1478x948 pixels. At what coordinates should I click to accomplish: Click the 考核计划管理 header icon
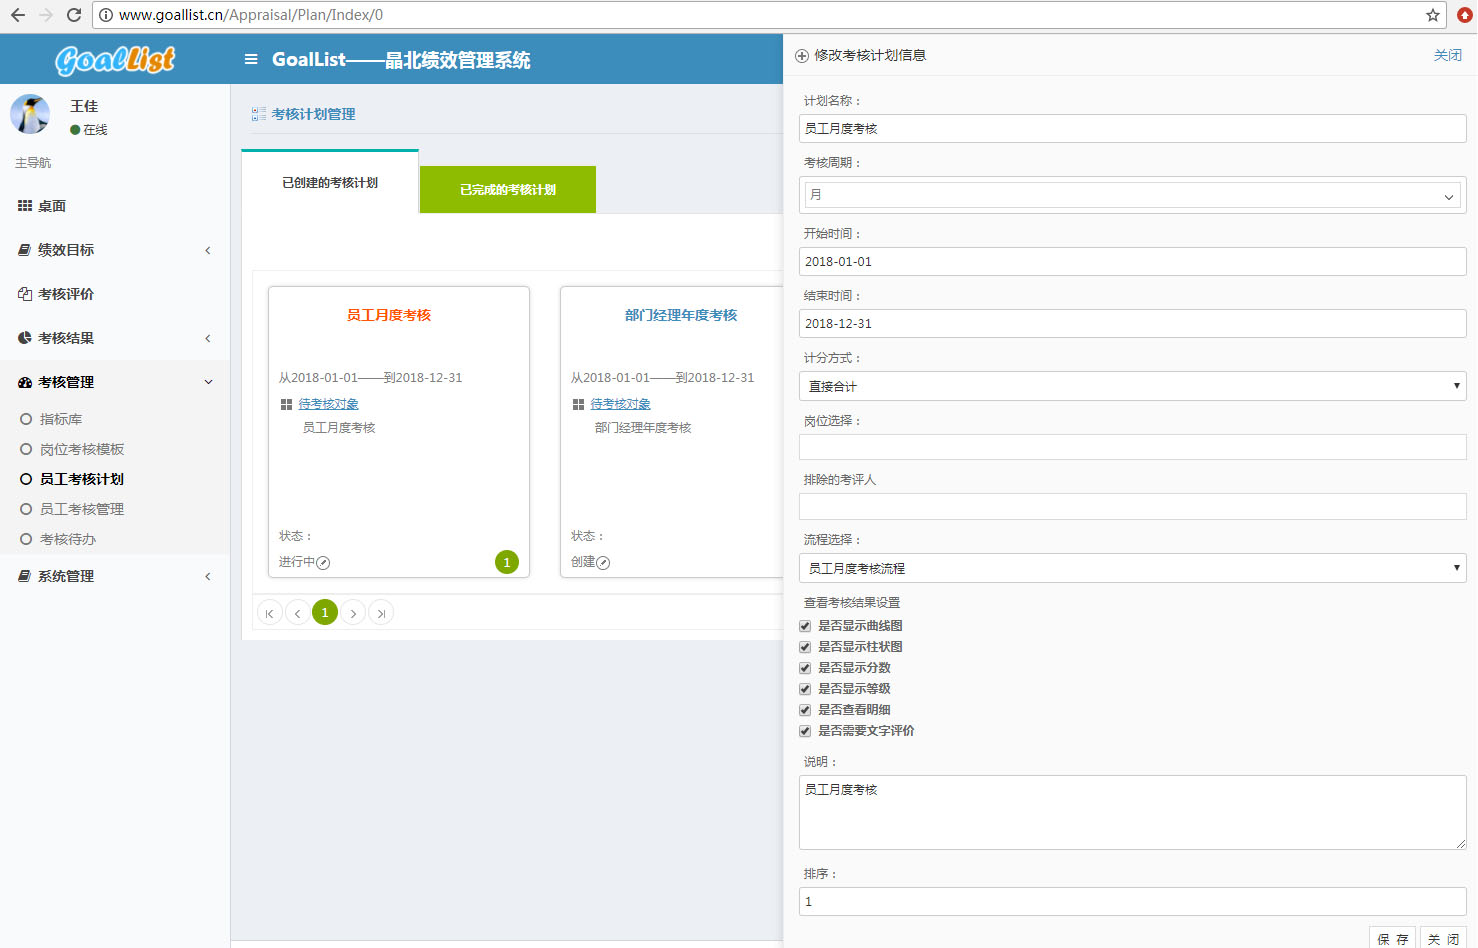[259, 114]
